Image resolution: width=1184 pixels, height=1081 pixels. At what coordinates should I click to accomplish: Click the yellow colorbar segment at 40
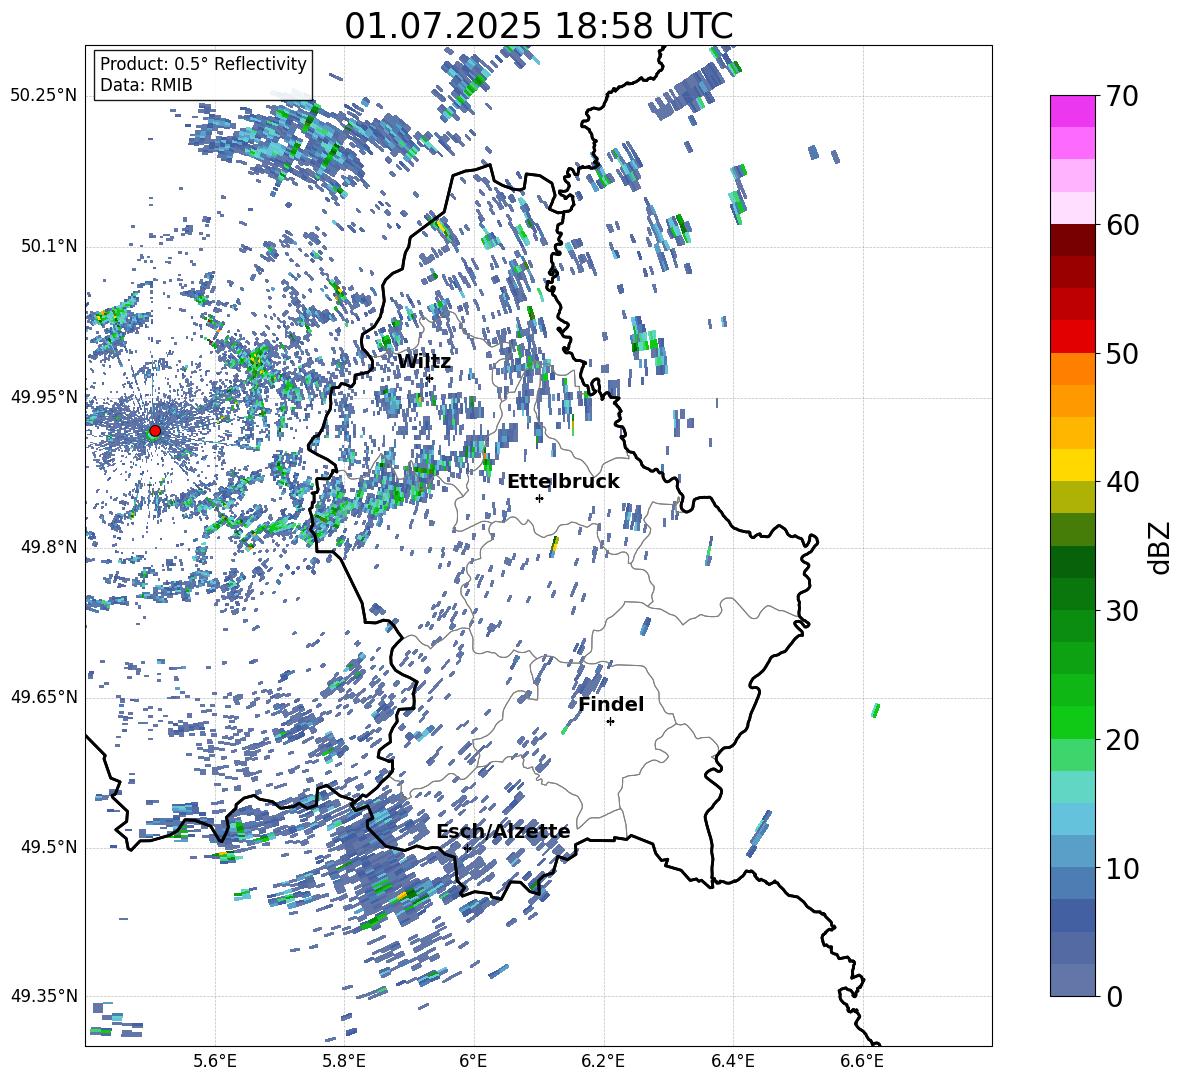(x=1072, y=465)
